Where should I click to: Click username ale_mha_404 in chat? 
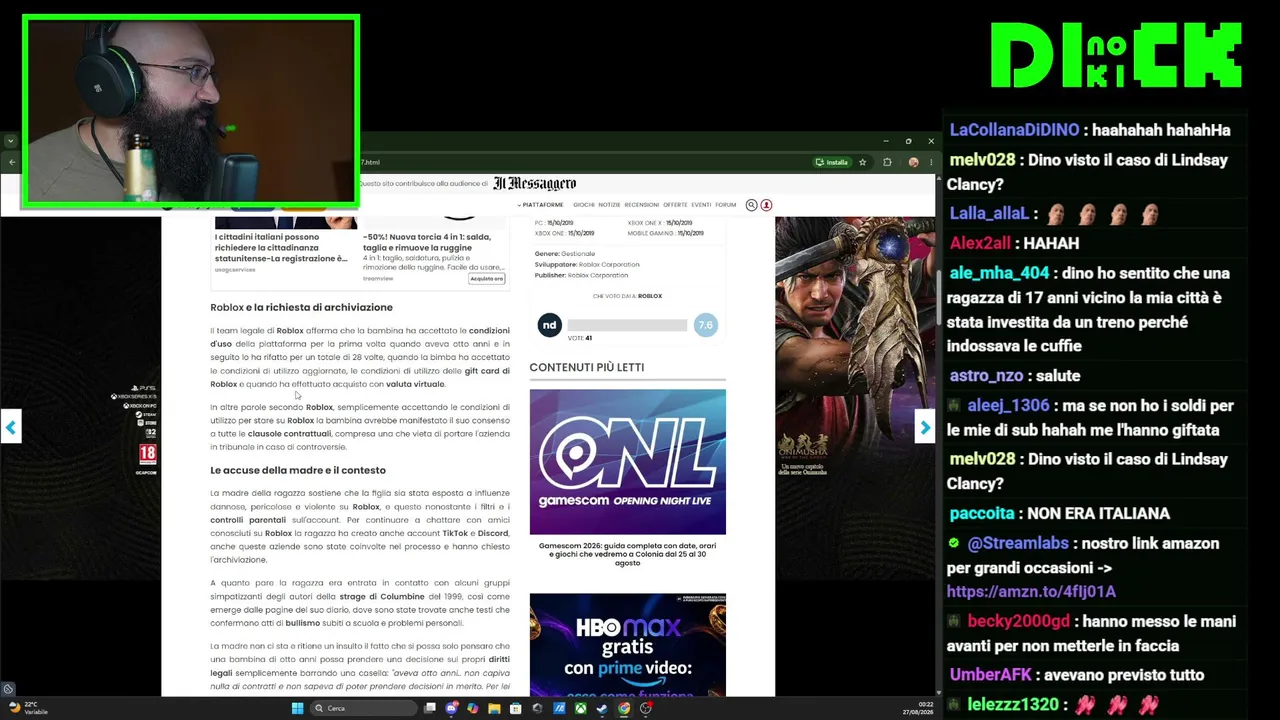(x=999, y=273)
